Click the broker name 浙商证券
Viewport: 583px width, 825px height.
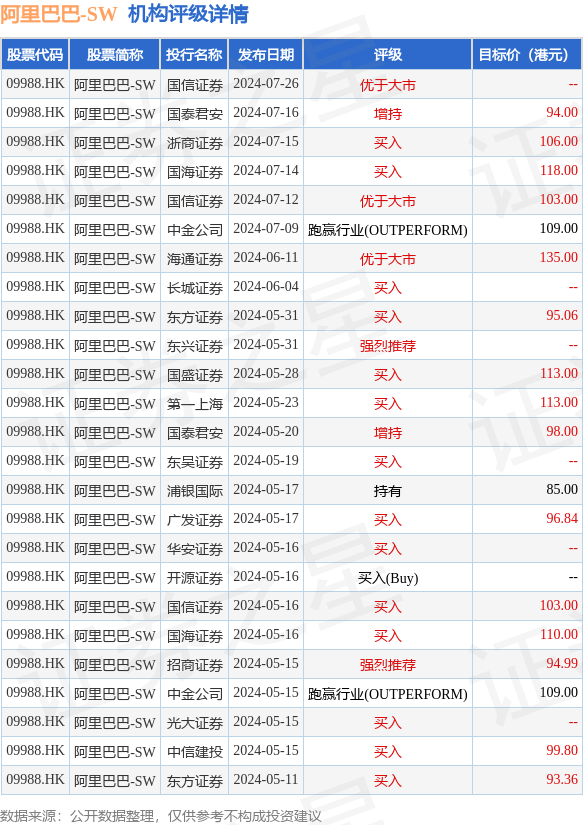point(195,143)
